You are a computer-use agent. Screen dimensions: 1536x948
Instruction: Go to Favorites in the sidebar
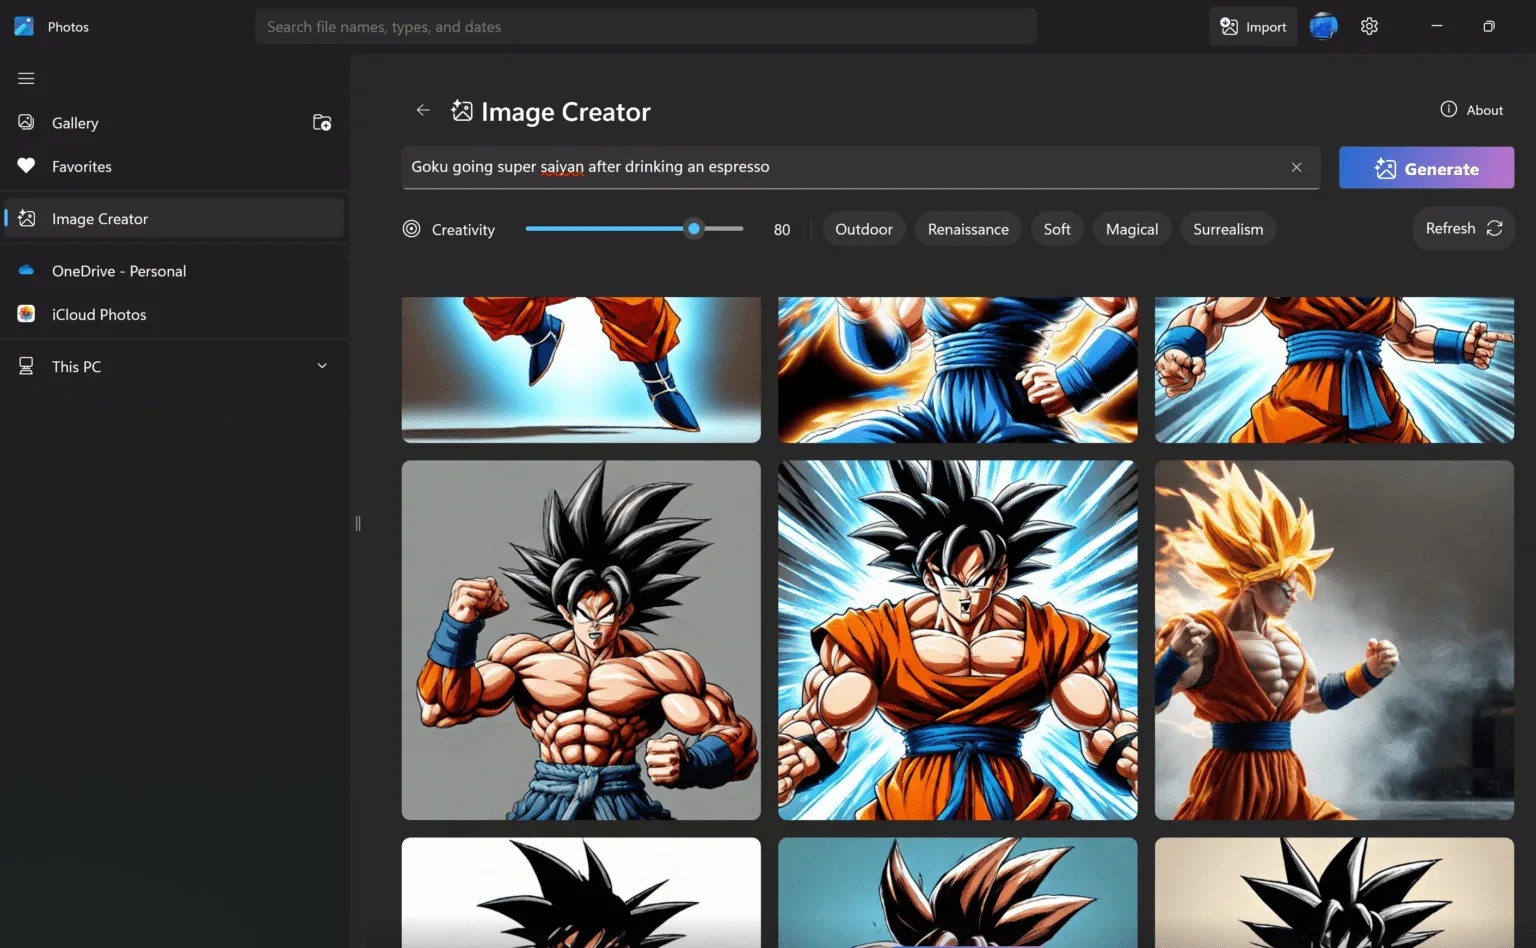point(81,167)
